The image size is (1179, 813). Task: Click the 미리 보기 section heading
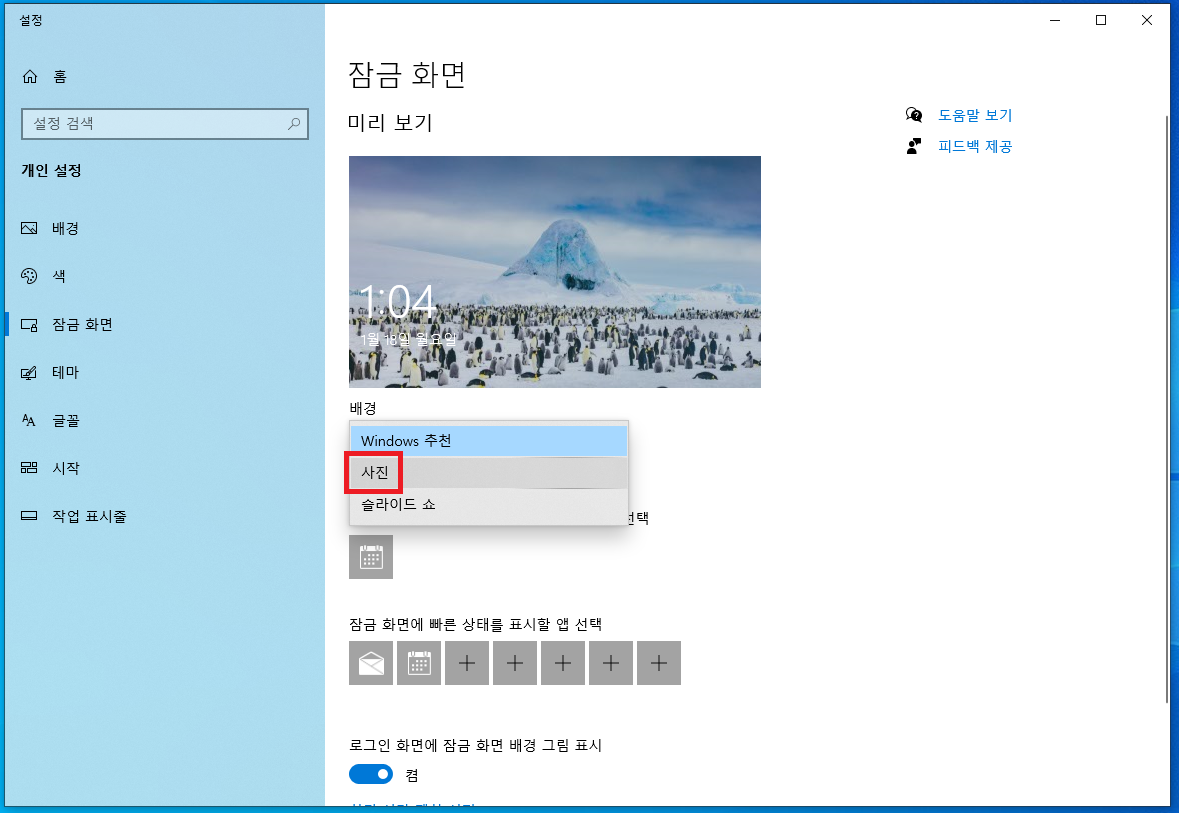(390, 123)
